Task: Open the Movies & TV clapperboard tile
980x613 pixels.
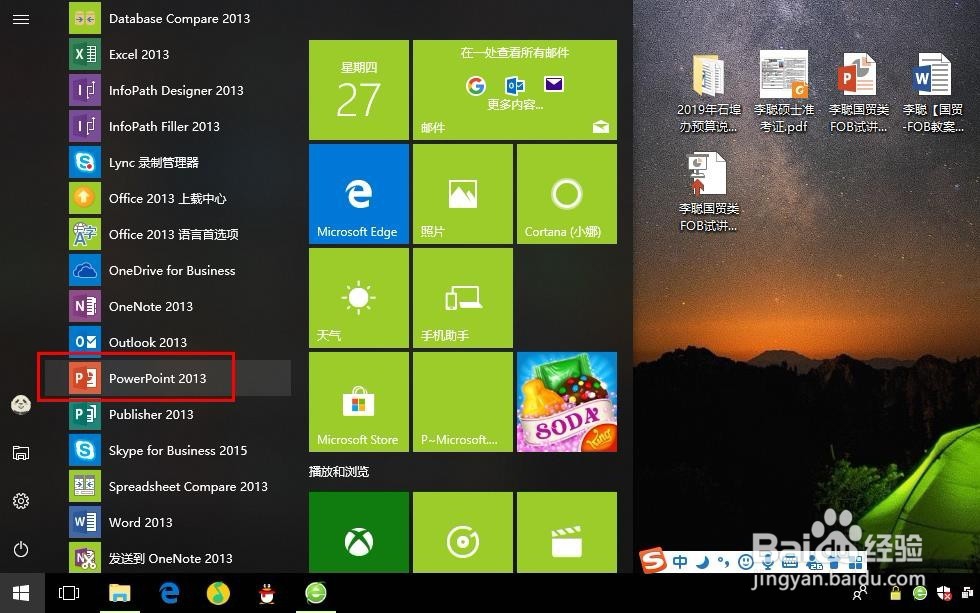Action: [x=567, y=532]
